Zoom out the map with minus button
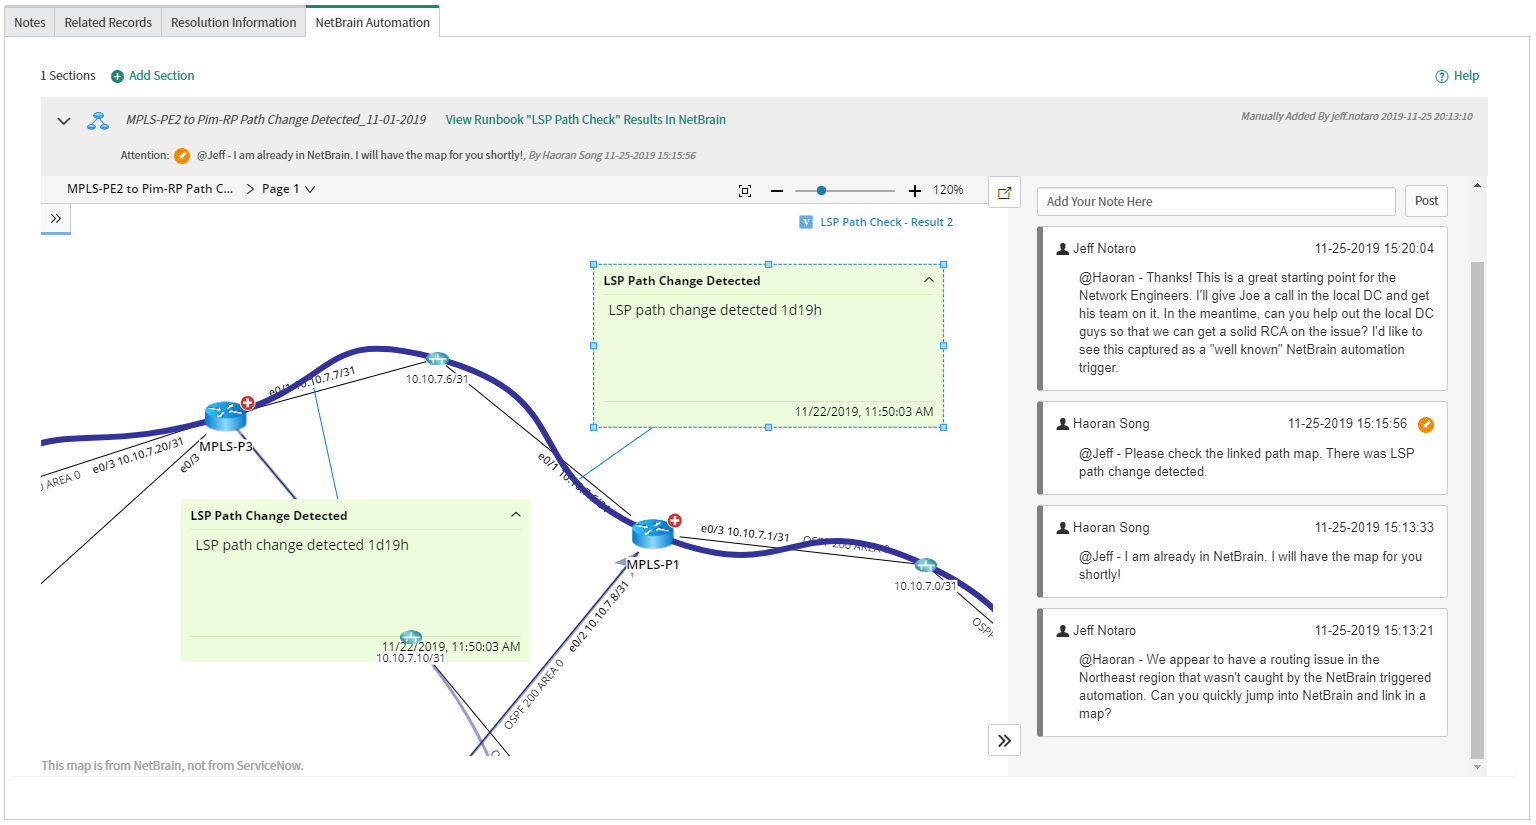1536x825 pixels. pyautogui.click(x=777, y=190)
